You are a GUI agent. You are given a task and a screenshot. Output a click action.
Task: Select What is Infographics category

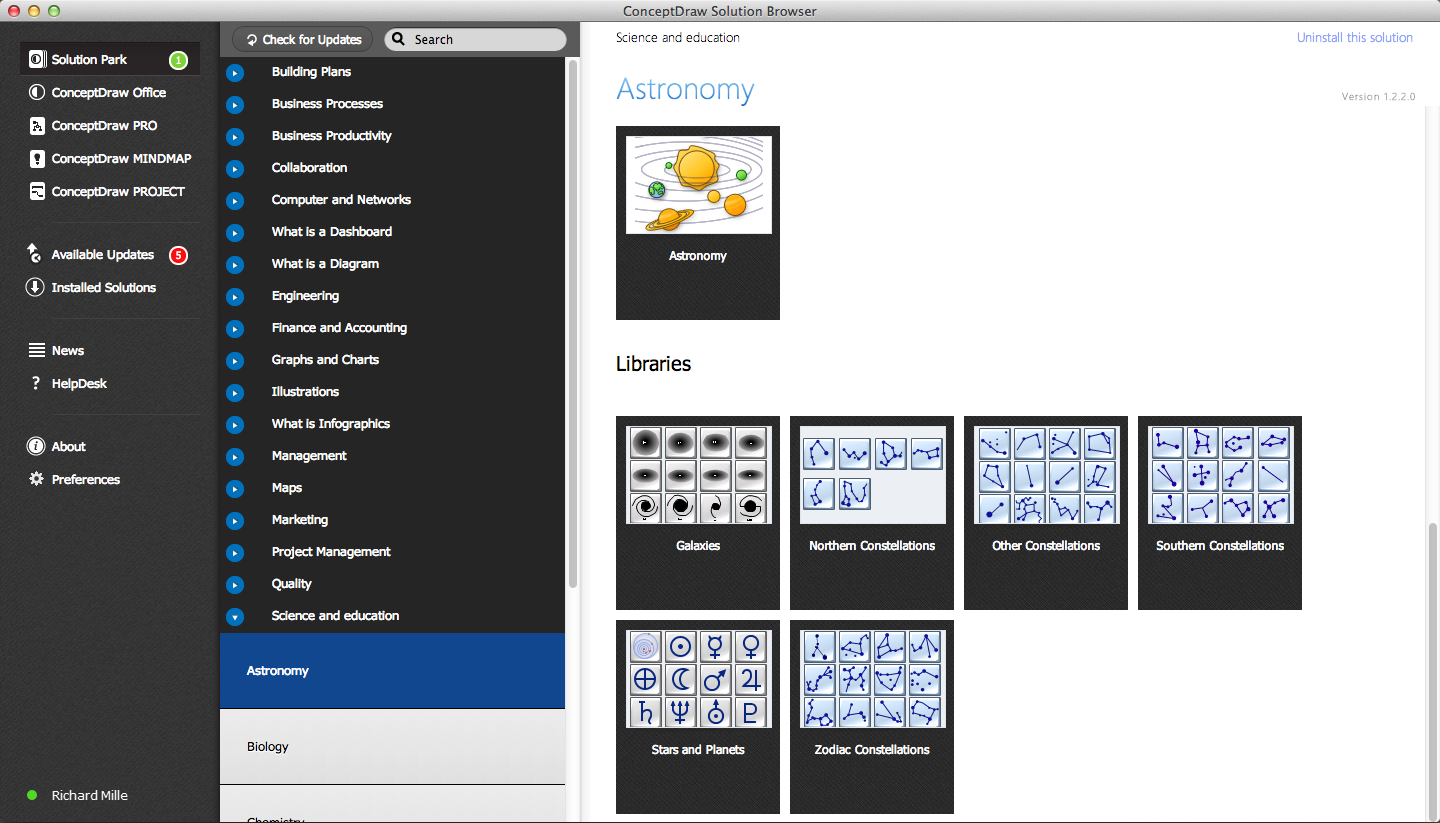coord(331,424)
